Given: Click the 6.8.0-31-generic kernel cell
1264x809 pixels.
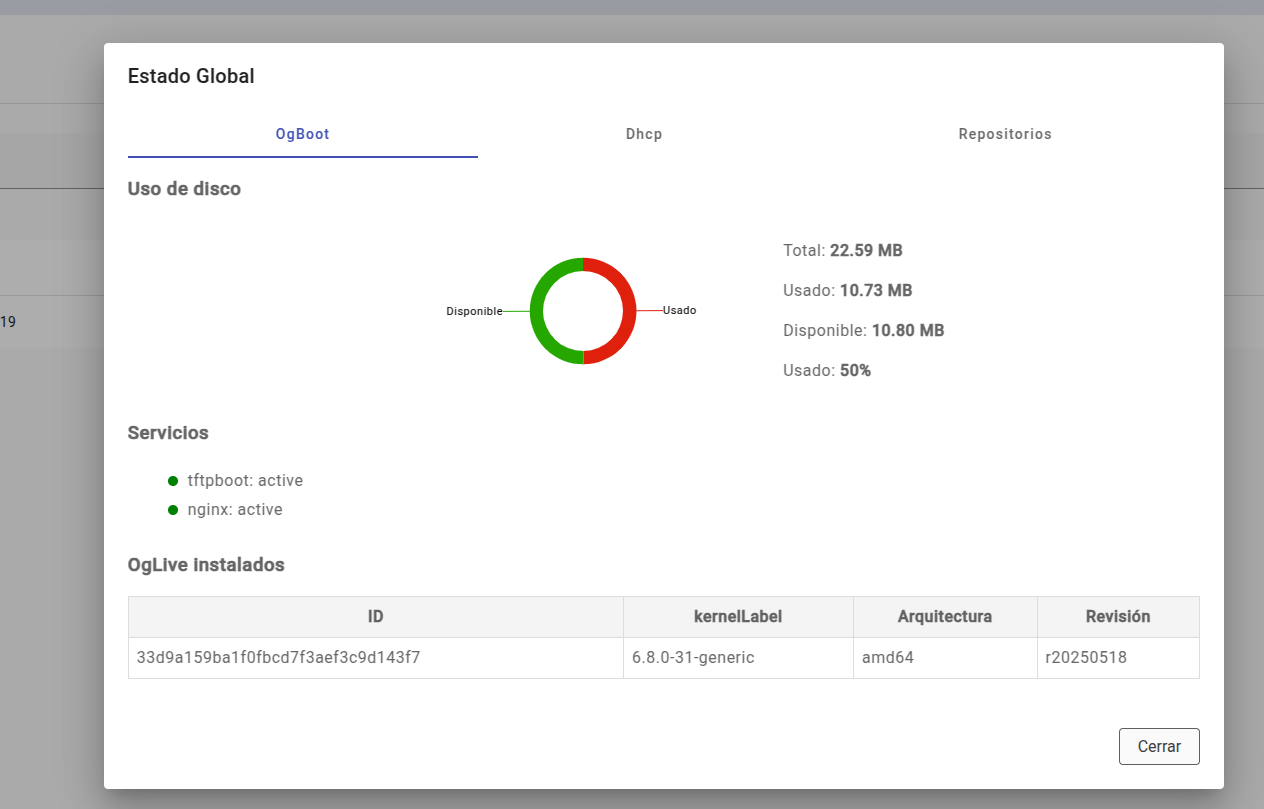Looking at the screenshot, I should [x=693, y=658].
